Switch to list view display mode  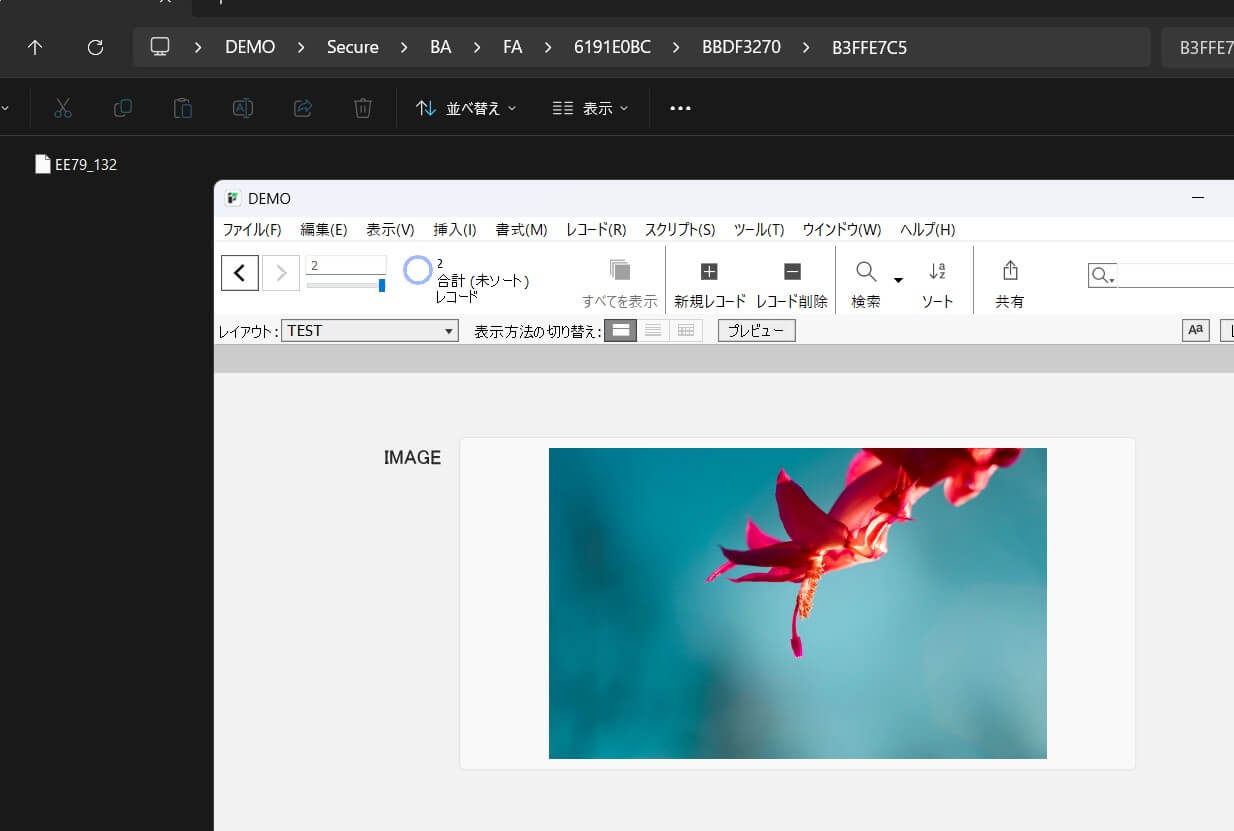pyautogui.click(x=653, y=330)
